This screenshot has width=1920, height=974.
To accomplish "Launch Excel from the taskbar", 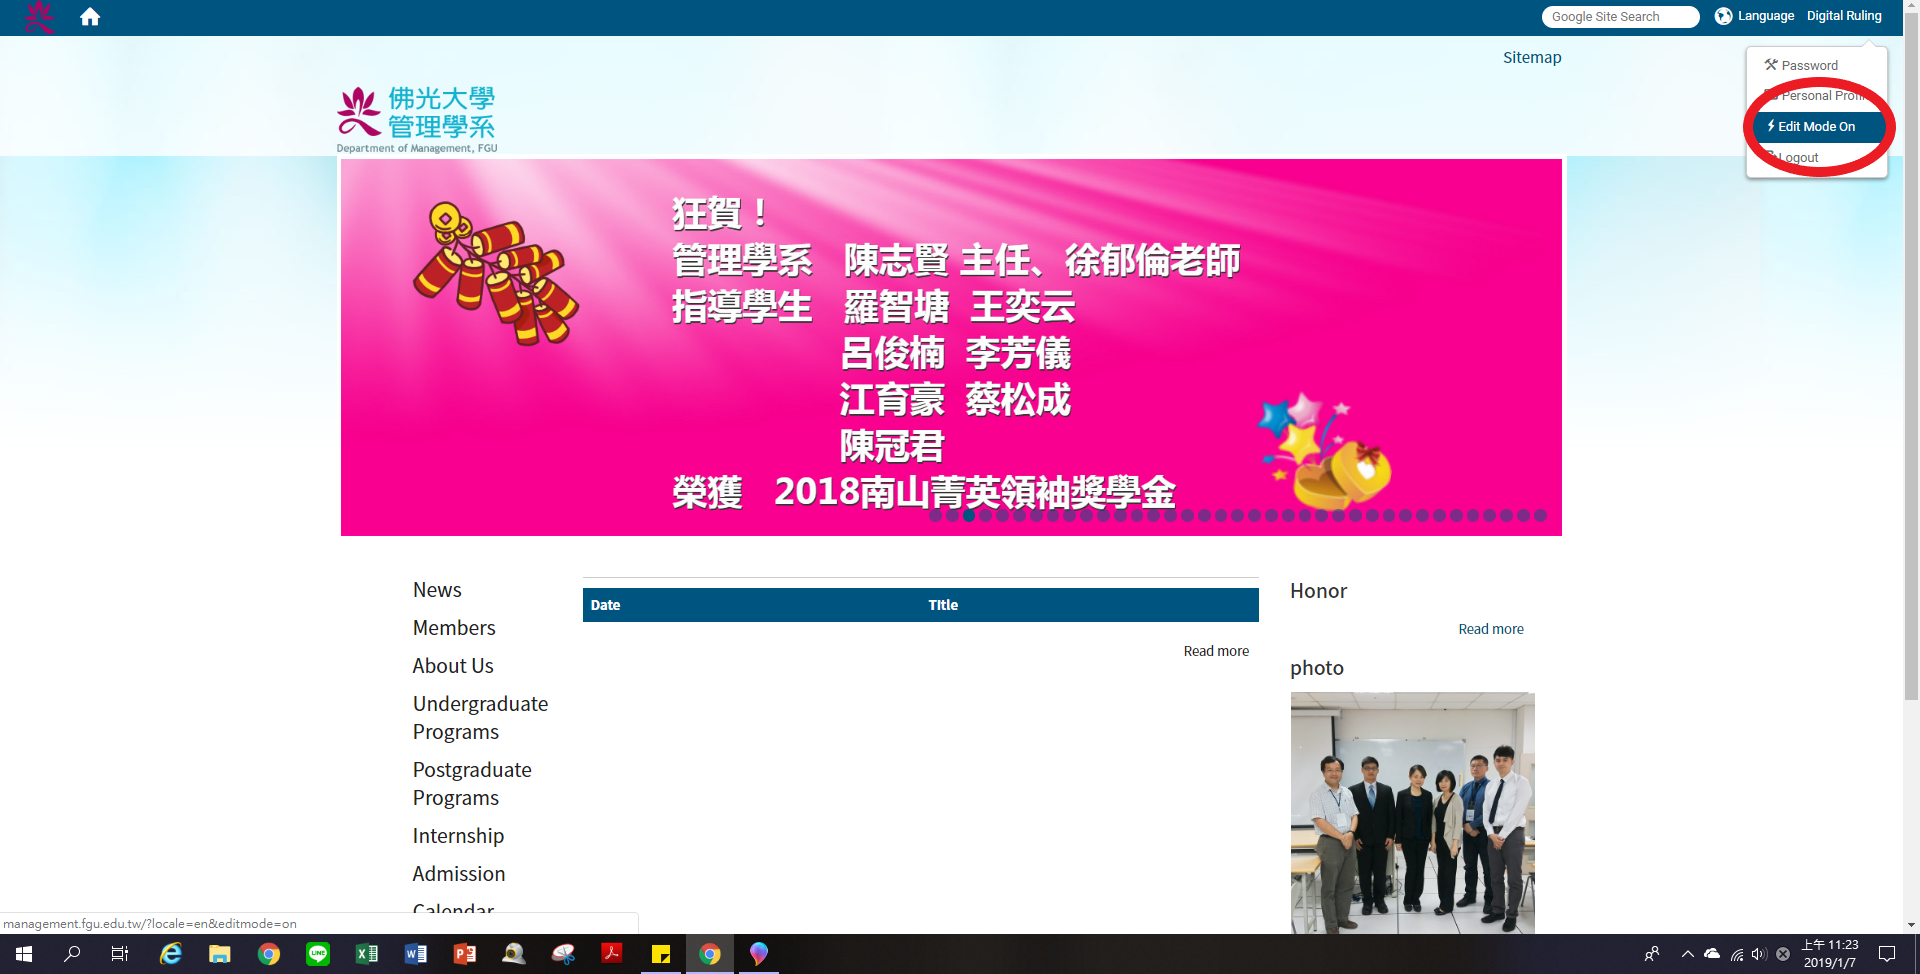I will coord(367,954).
